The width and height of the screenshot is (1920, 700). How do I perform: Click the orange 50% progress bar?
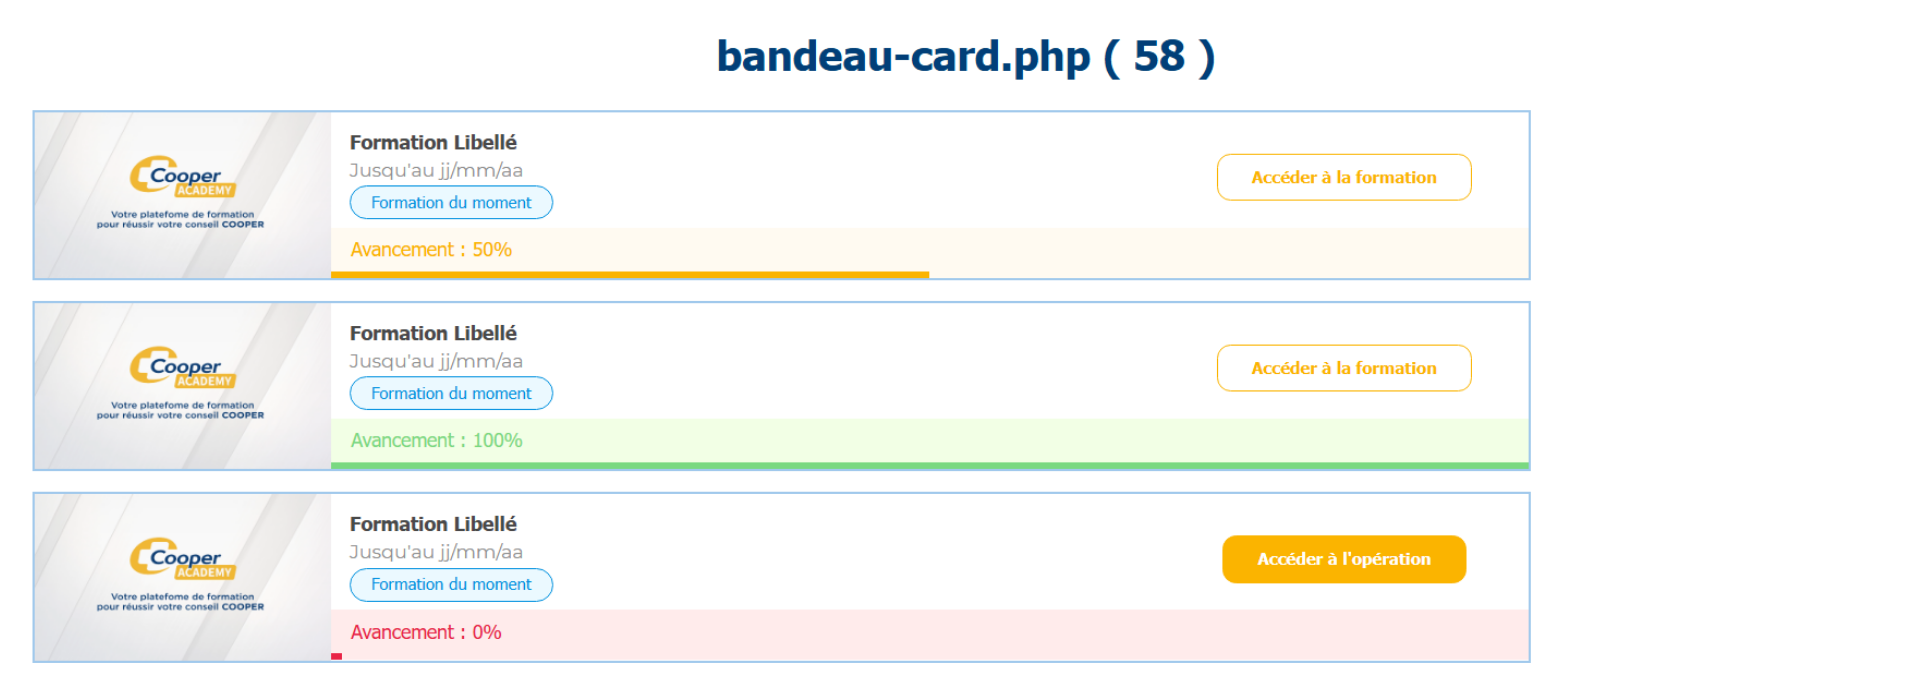point(630,274)
